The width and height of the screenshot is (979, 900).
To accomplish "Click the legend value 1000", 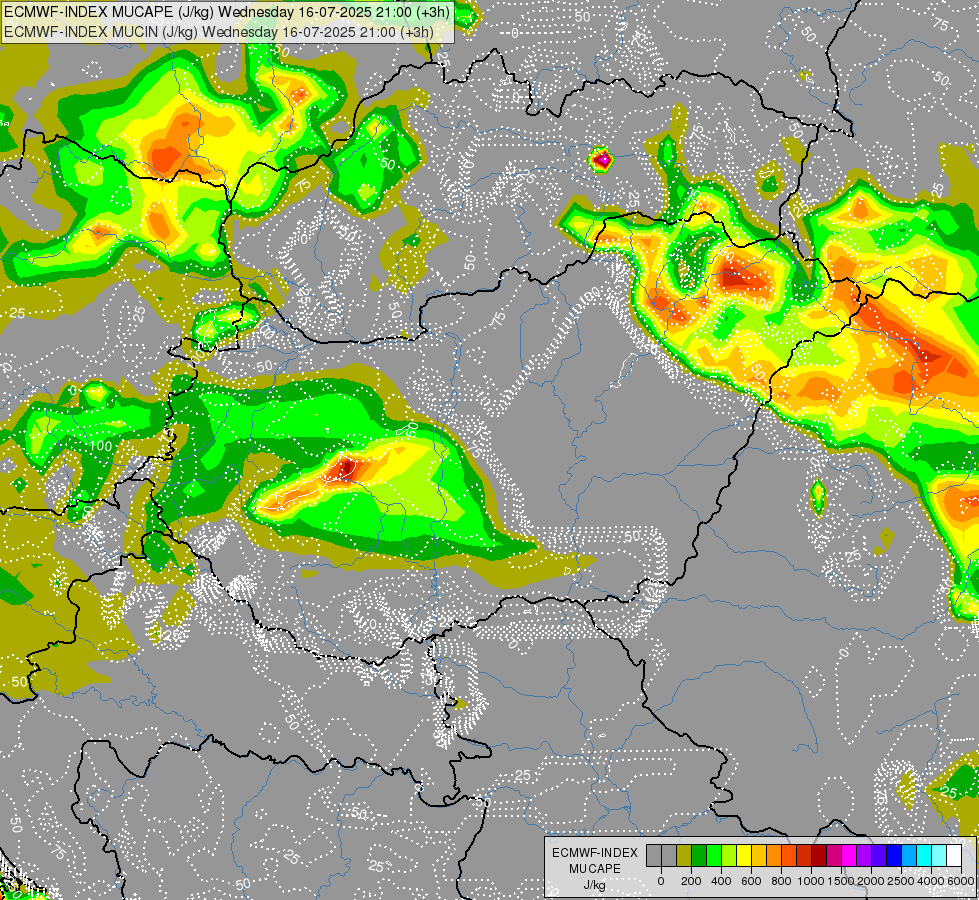I will [x=811, y=881].
